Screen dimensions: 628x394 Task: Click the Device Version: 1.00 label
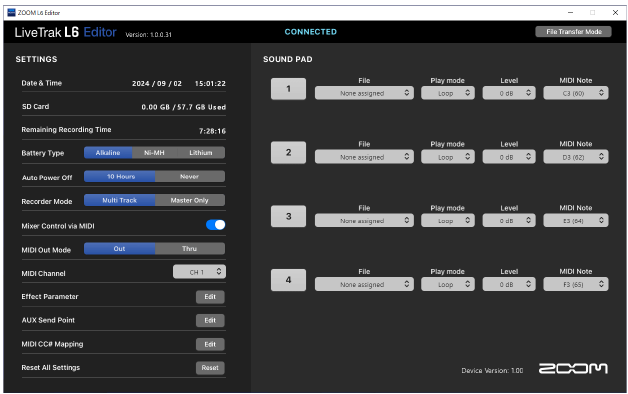pos(492,370)
